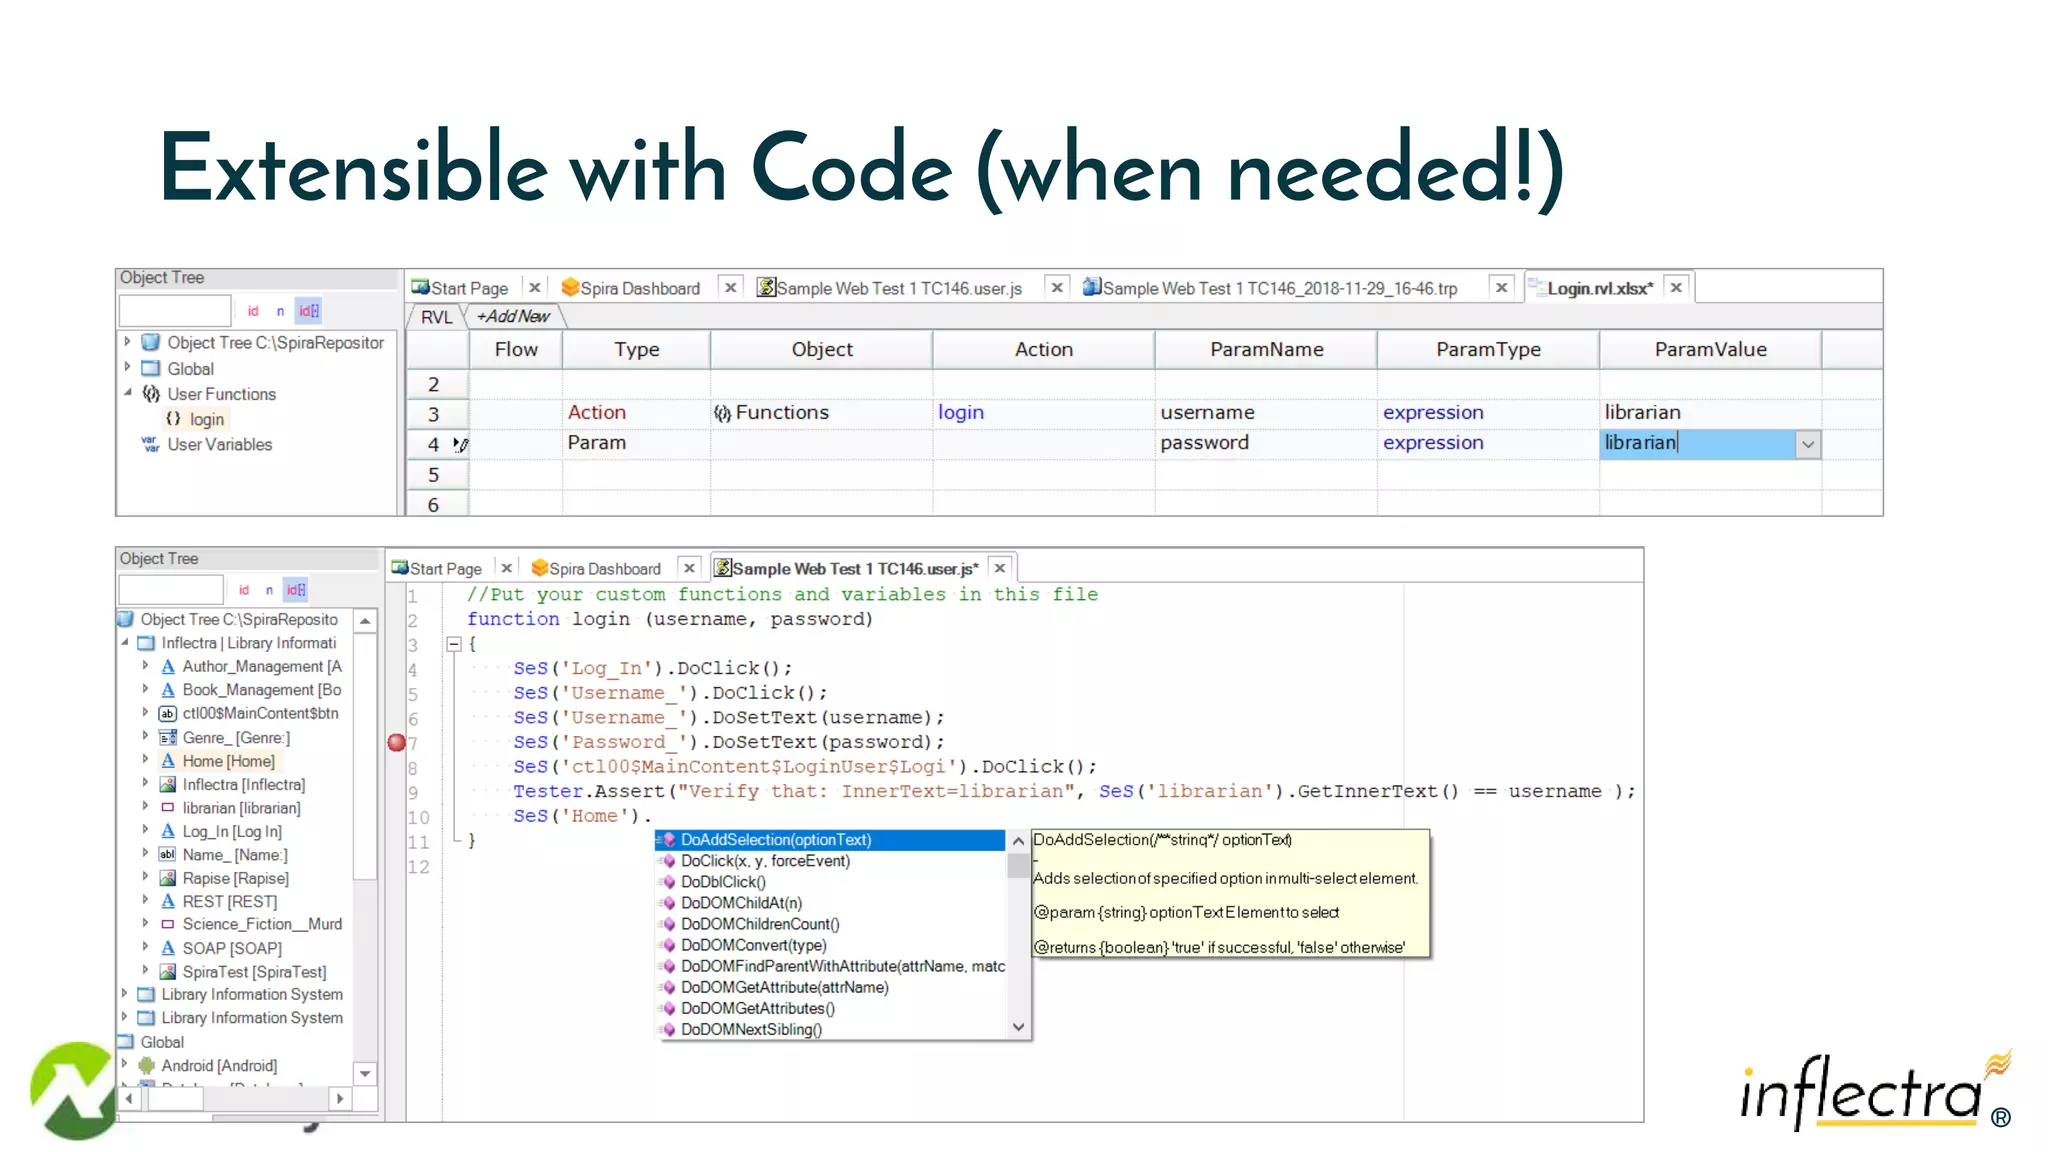2048x1152 pixels.
Task: Select the login function icon under User Functions
Action: coord(174,419)
